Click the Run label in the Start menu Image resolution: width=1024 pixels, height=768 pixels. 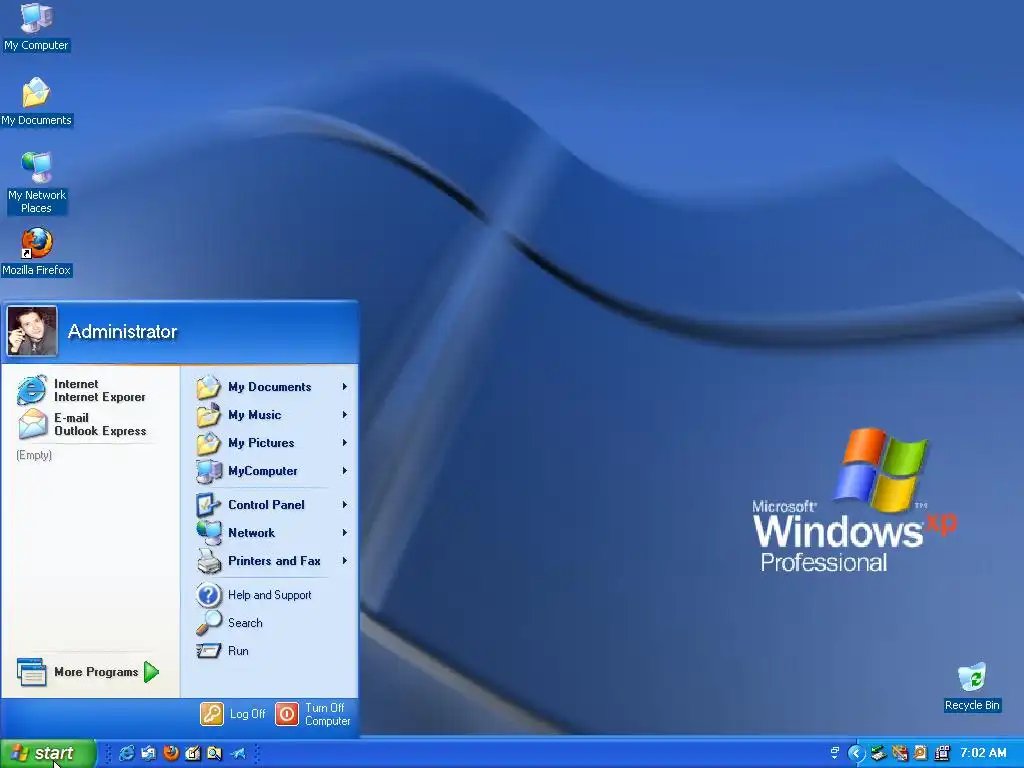(x=238, y=650)
